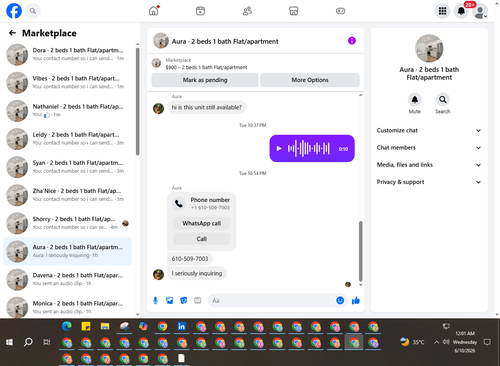This screenshot has height=366, width=500.
Task: Choose a GIF icon
Action: 198,301
